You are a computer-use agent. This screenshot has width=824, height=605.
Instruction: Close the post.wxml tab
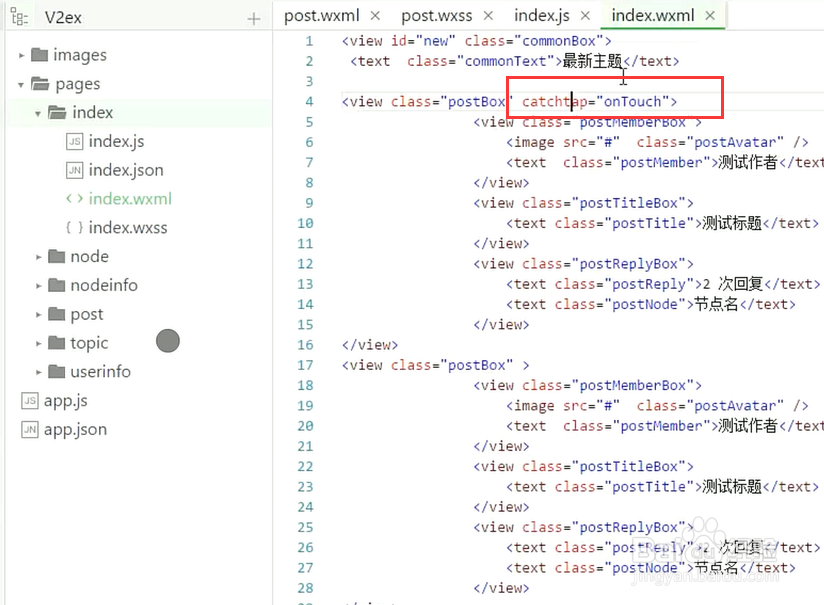coord(375,16)
